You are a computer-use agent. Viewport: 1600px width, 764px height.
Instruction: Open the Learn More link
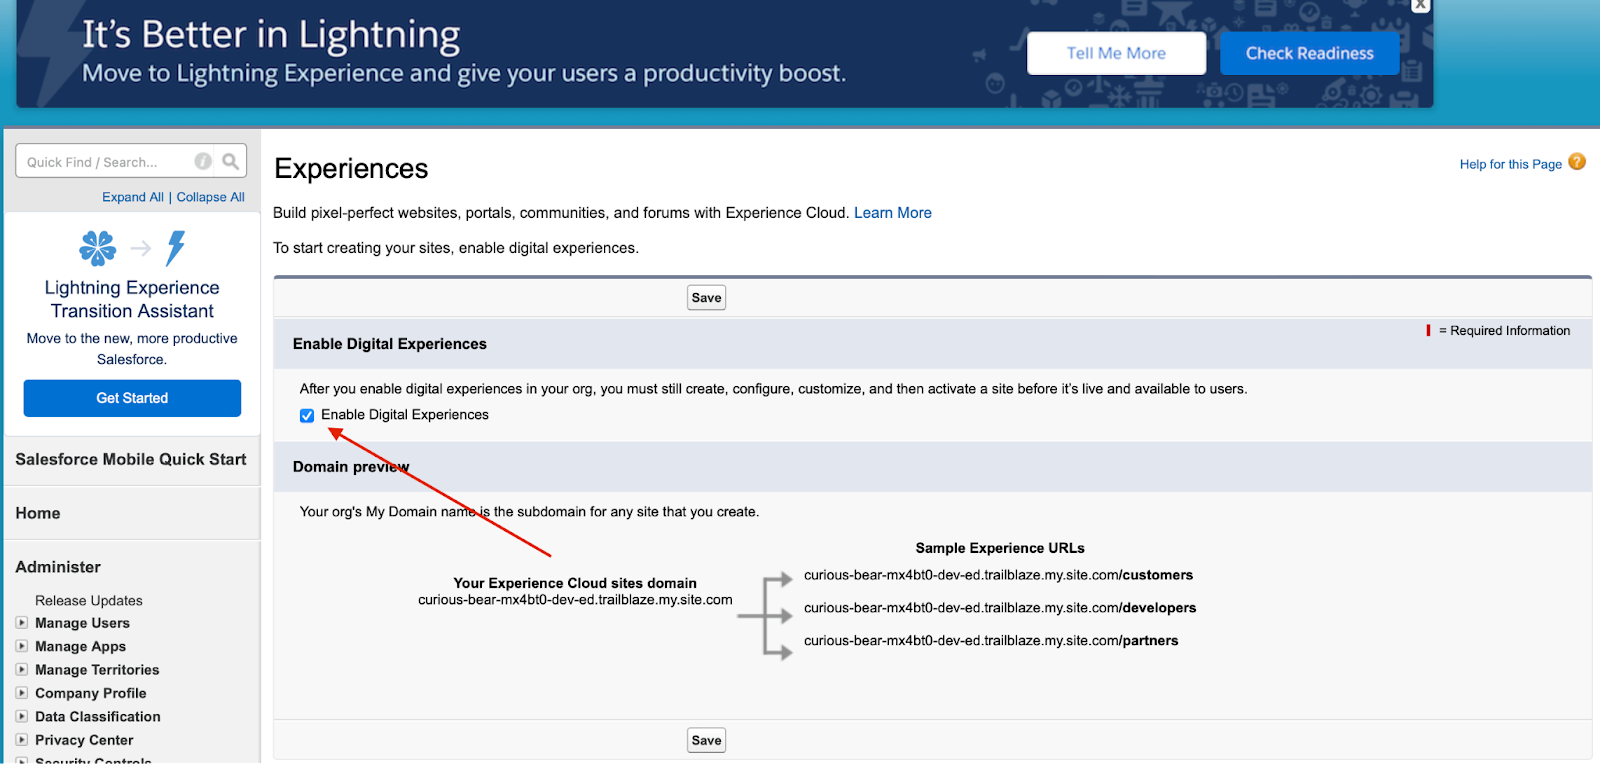click(x=892, y=213)
